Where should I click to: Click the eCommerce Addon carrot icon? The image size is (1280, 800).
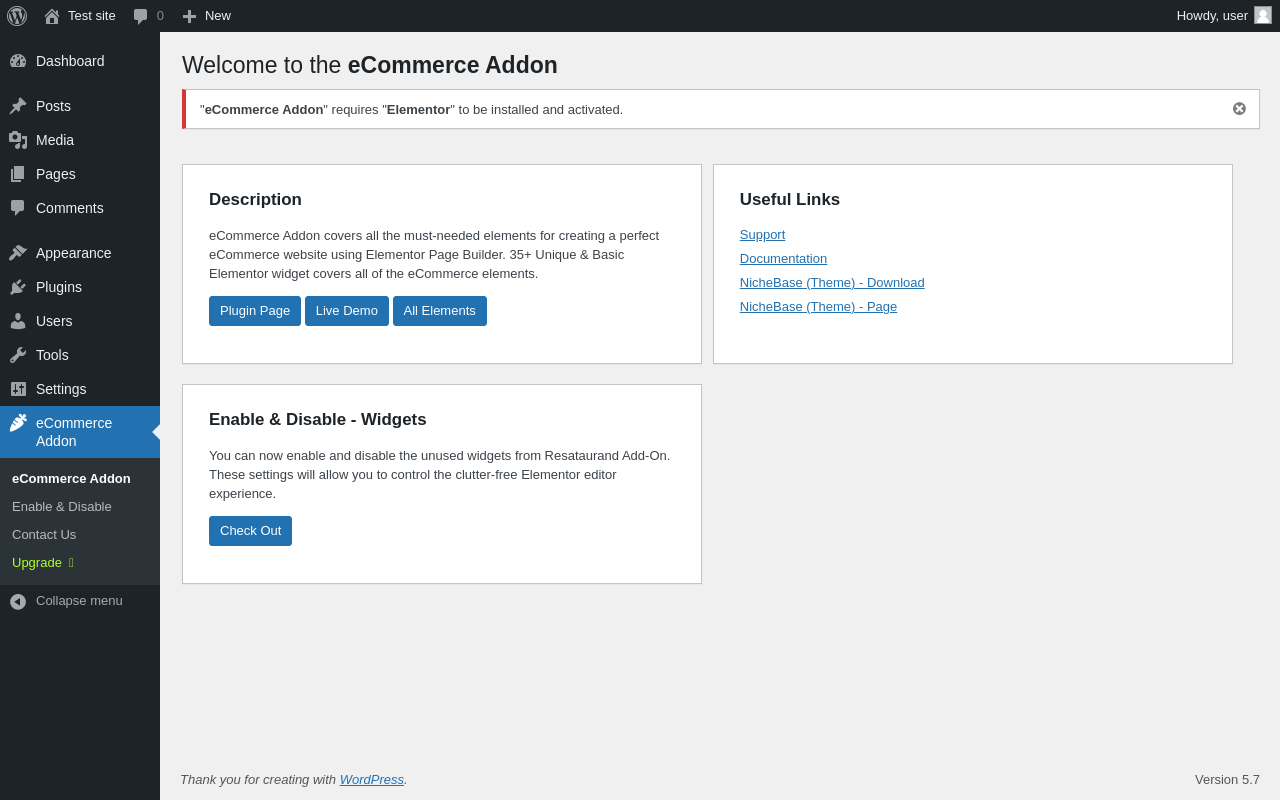point(18,423)
